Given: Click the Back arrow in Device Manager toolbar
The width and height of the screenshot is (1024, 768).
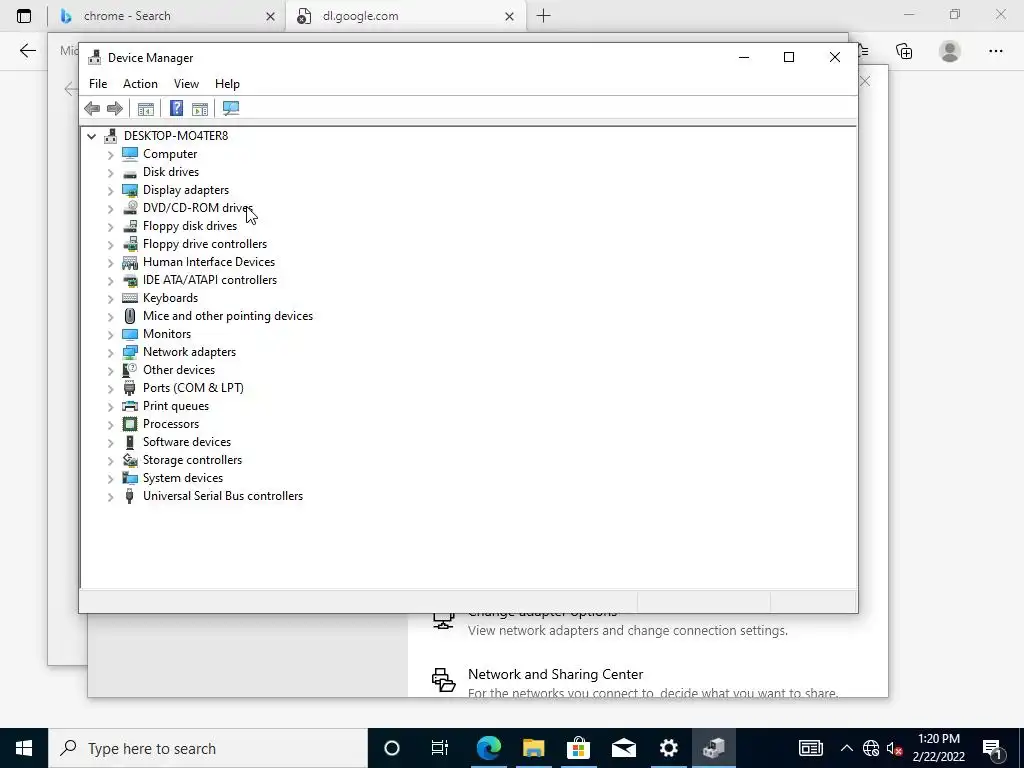Looking at the screenshot, I should [92, 108].
